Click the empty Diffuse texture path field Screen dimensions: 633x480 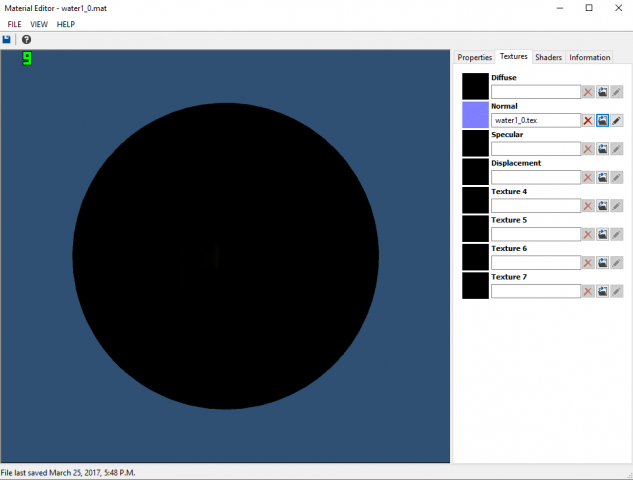pos(536,92)
